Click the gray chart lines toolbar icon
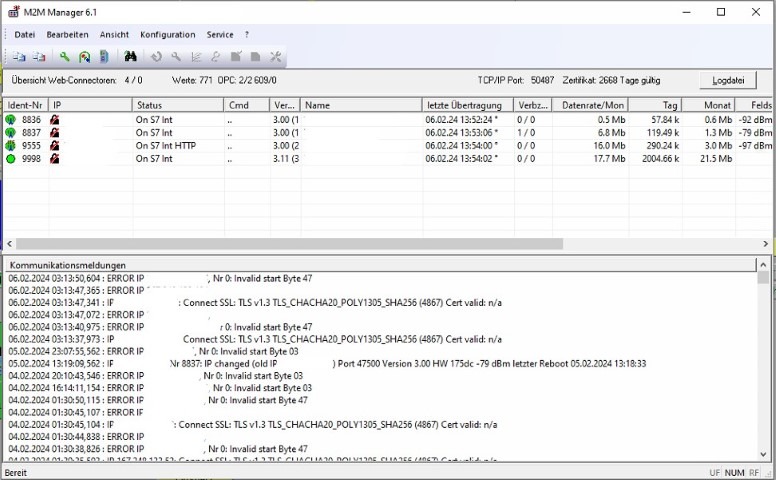 pyautogui.click(x=196, y=57)
